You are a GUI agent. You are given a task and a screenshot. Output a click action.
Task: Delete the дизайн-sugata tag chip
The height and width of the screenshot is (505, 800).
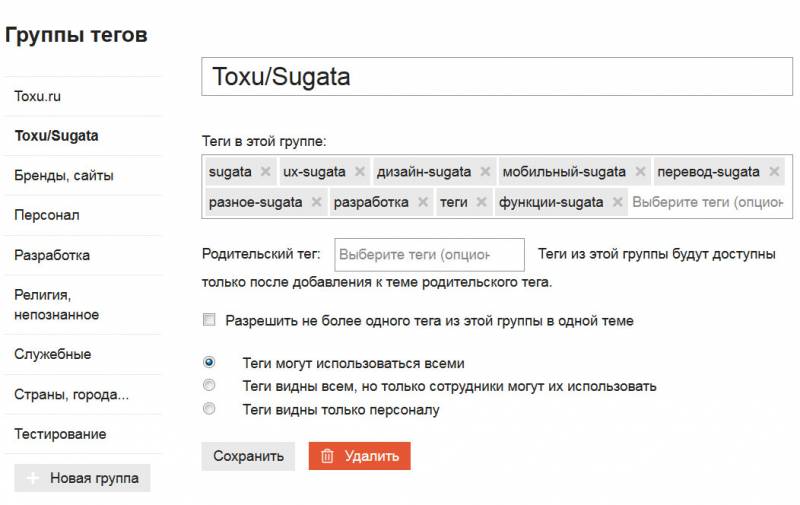(485, 171)
